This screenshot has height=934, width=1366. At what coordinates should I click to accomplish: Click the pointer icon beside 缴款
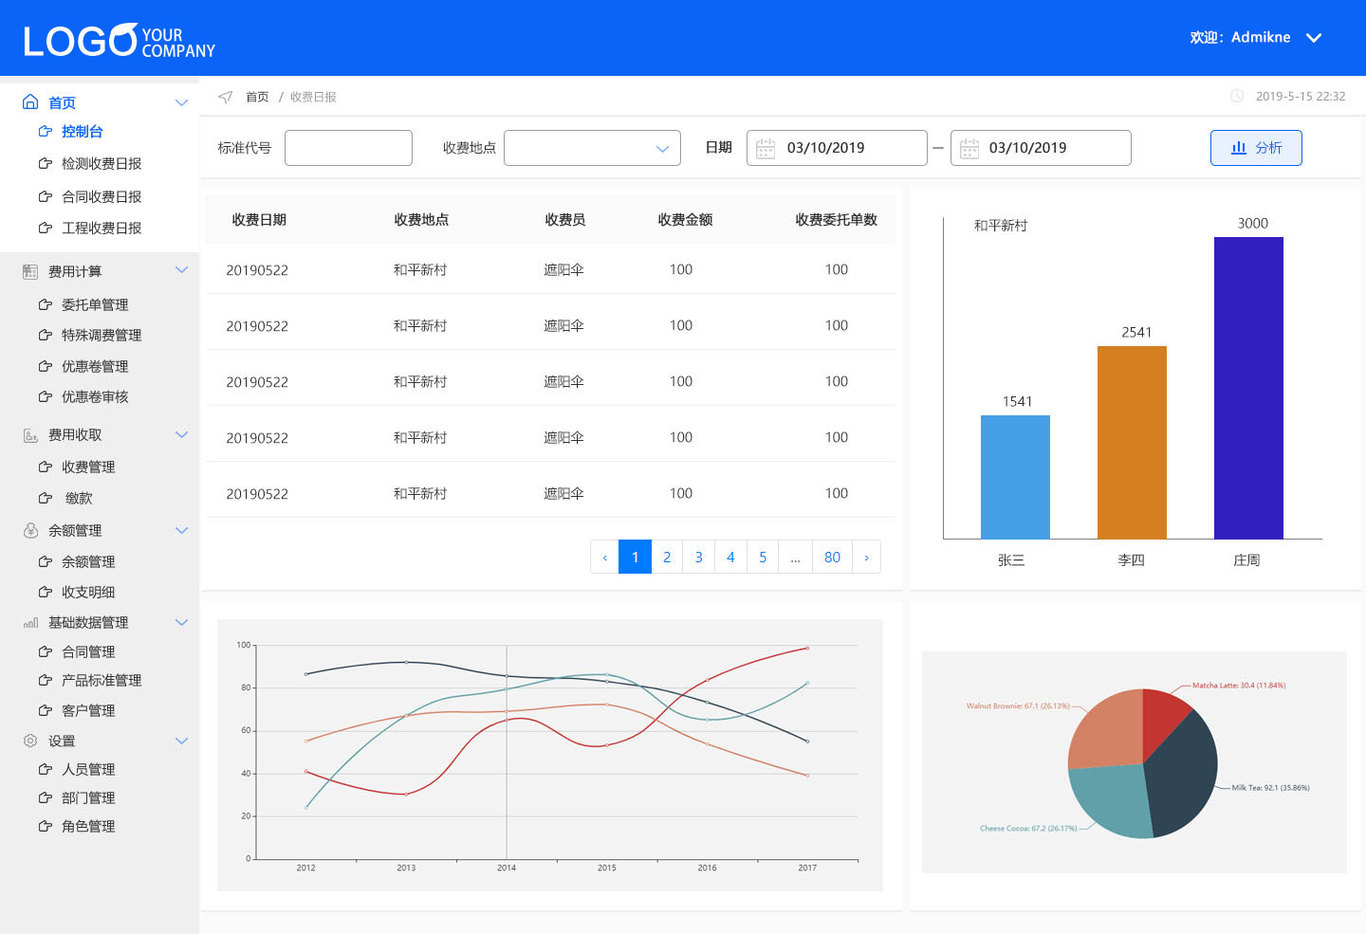coord(45,497)
